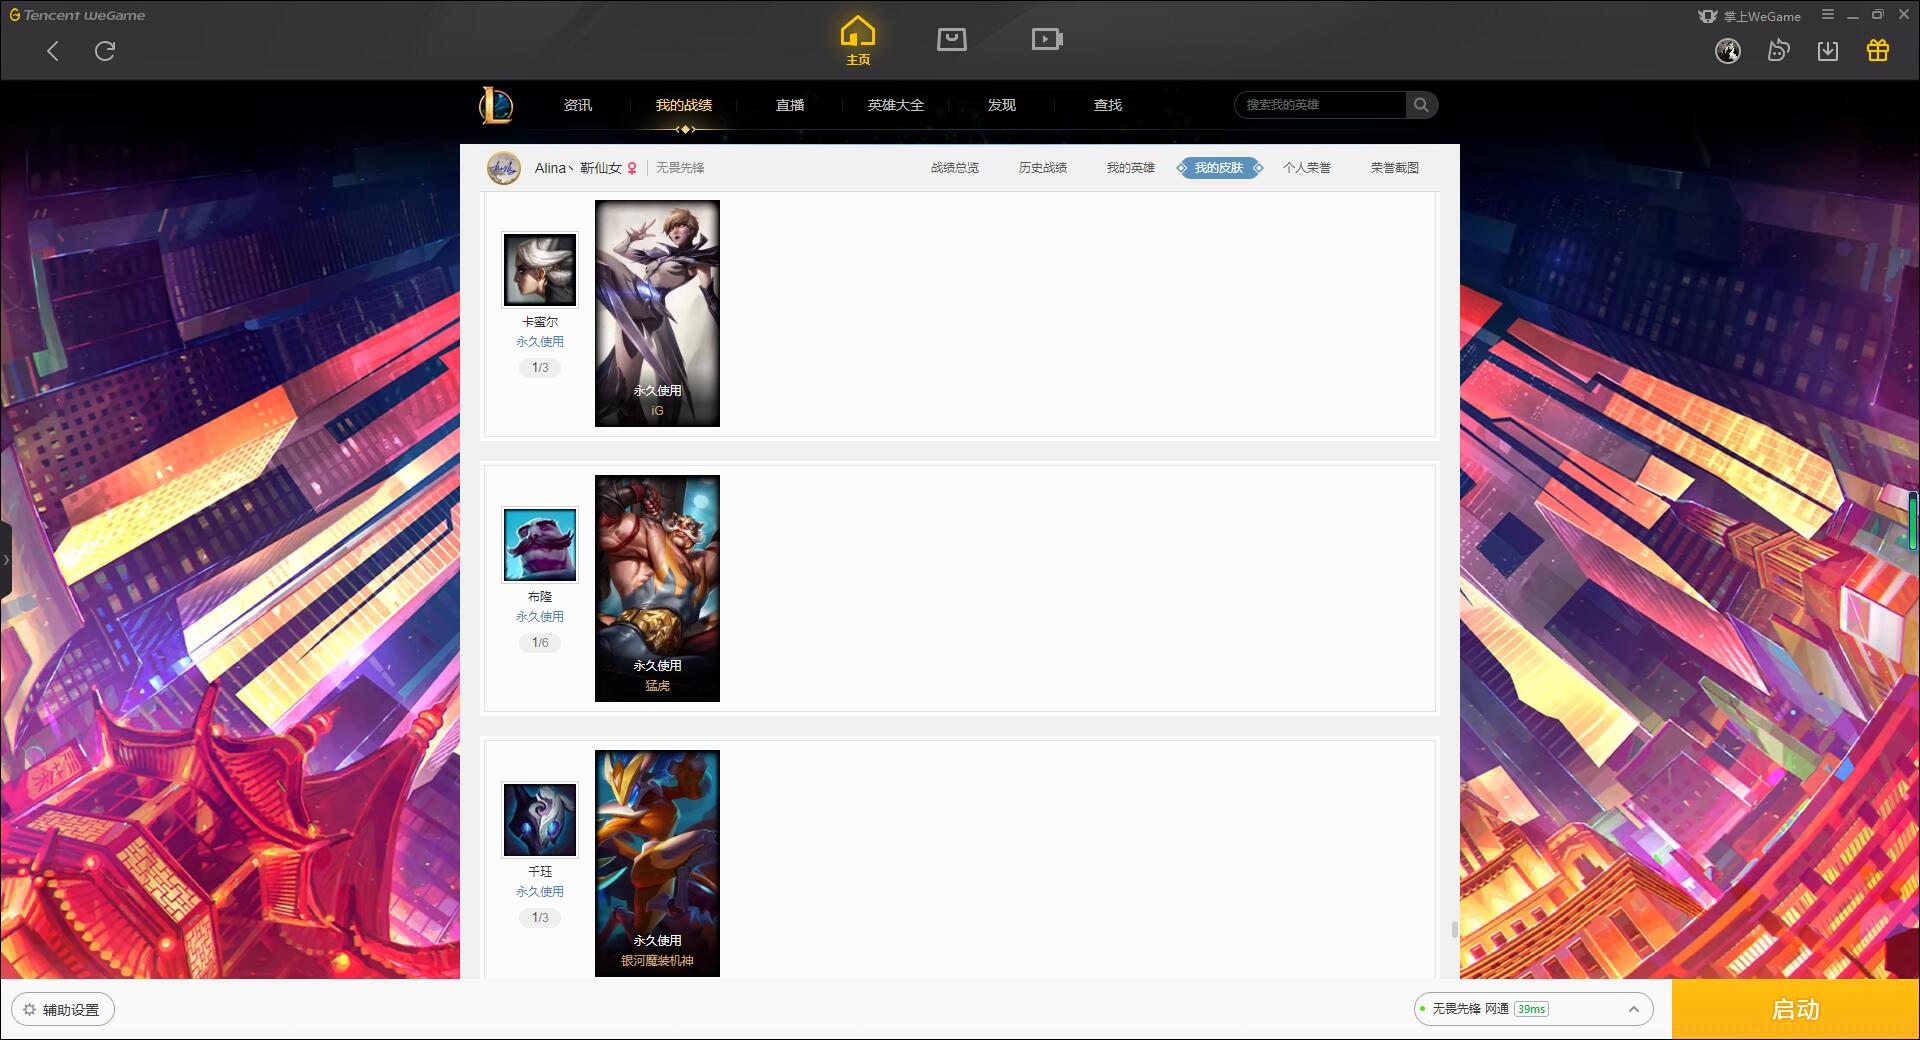The image size is (1920, 1040).
Task: Open the 荣誉截图 section
Action: (1395, 168)
